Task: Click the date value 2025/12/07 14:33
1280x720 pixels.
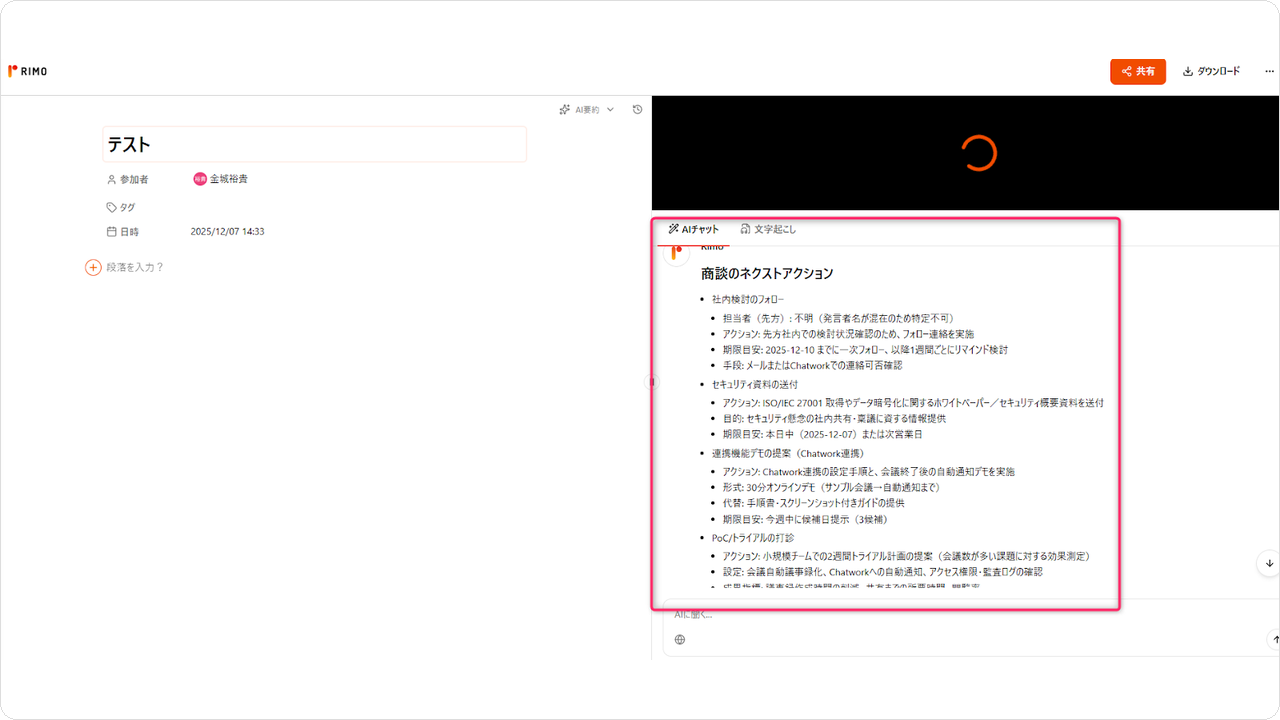Action: (227, 231)
